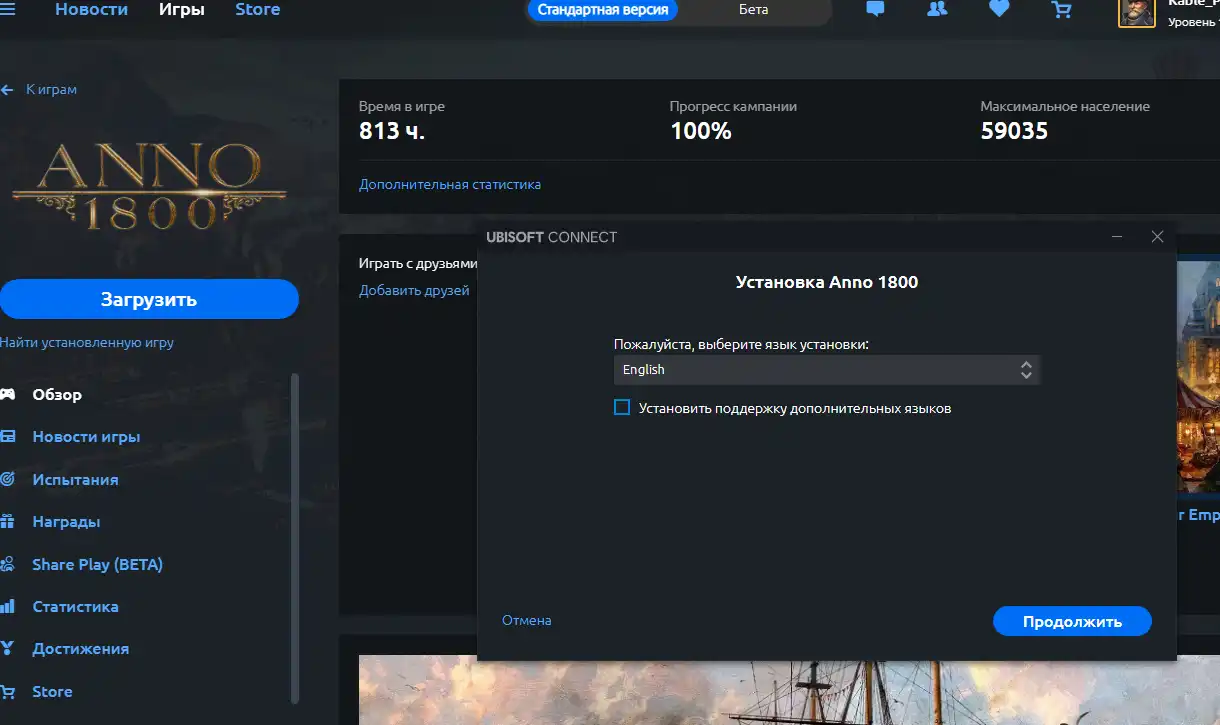This screenshot has height=725, width=1220.
Task: Switch to the Бета version
Action: click(x=754, y=10)
